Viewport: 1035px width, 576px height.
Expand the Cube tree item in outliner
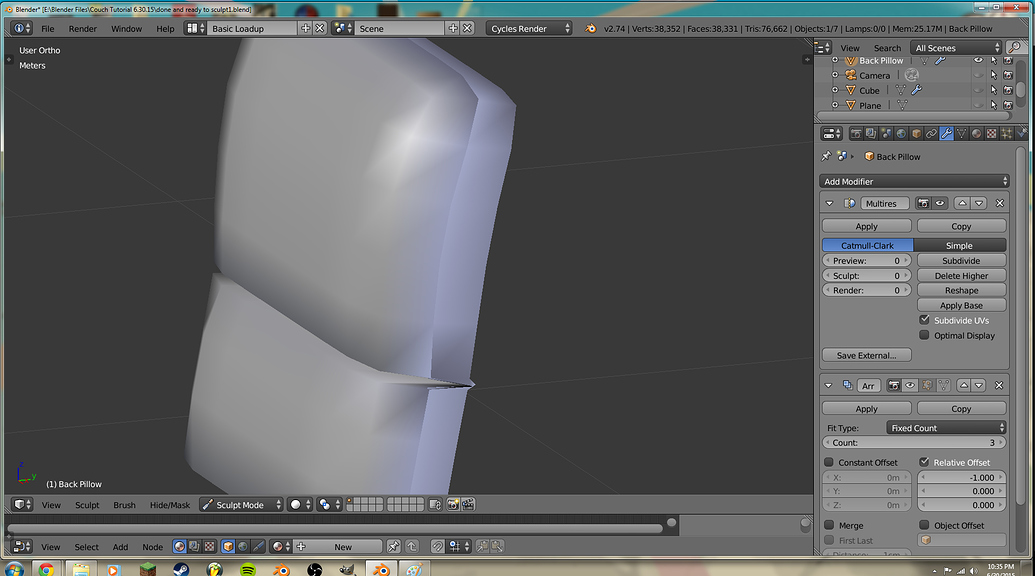tap(834, 90)
